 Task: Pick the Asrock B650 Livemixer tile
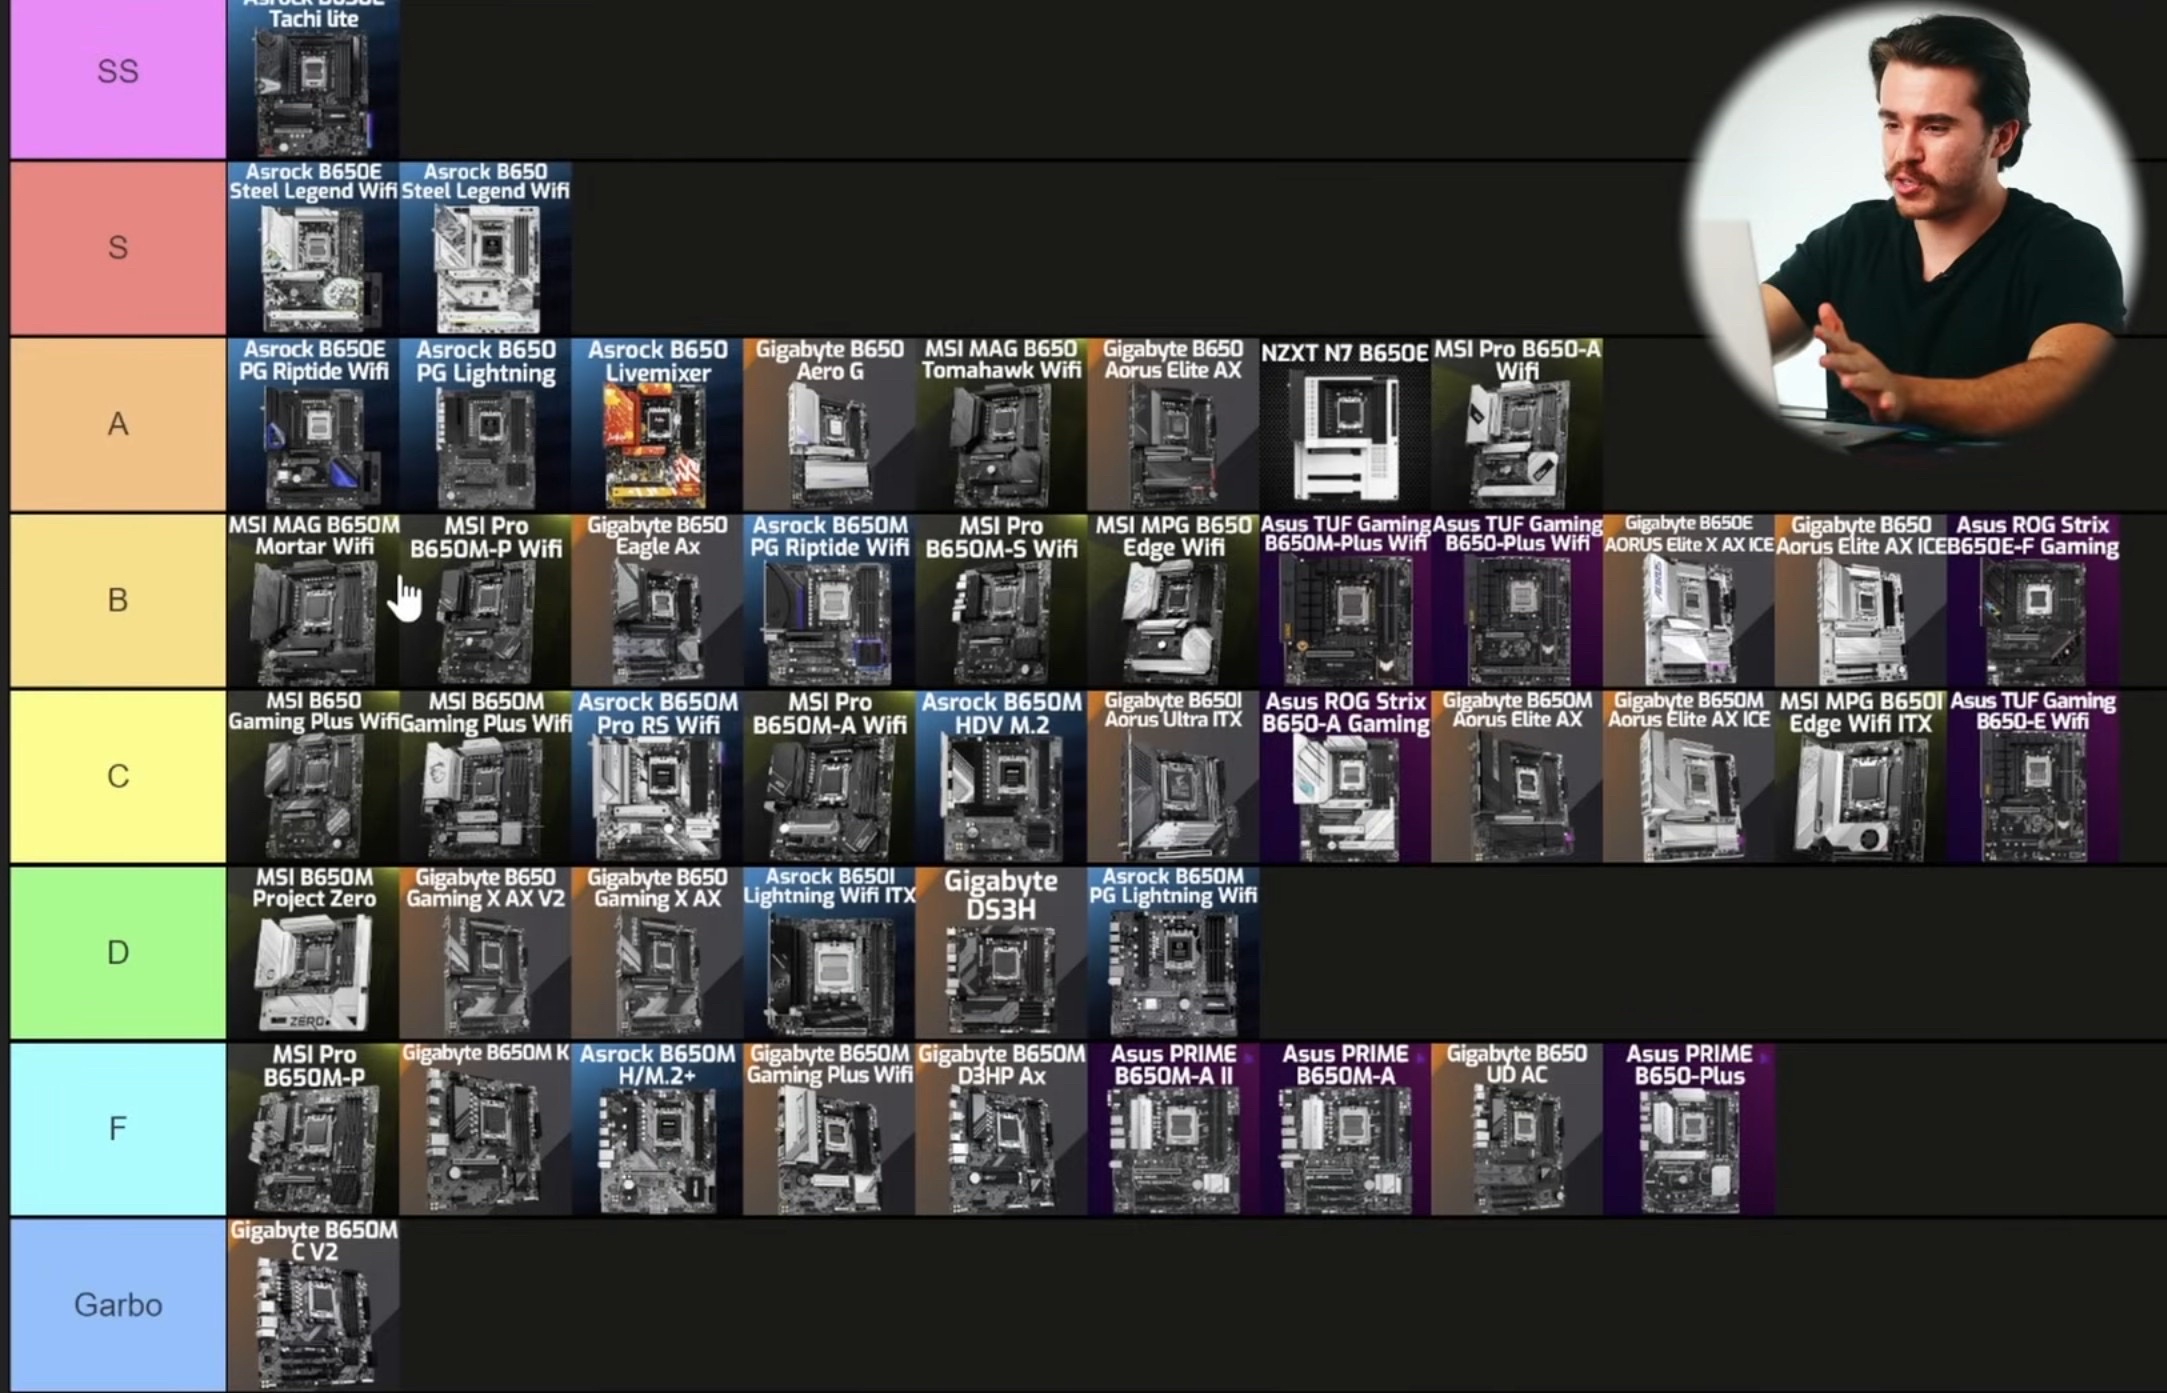click(x=657, y=424)
